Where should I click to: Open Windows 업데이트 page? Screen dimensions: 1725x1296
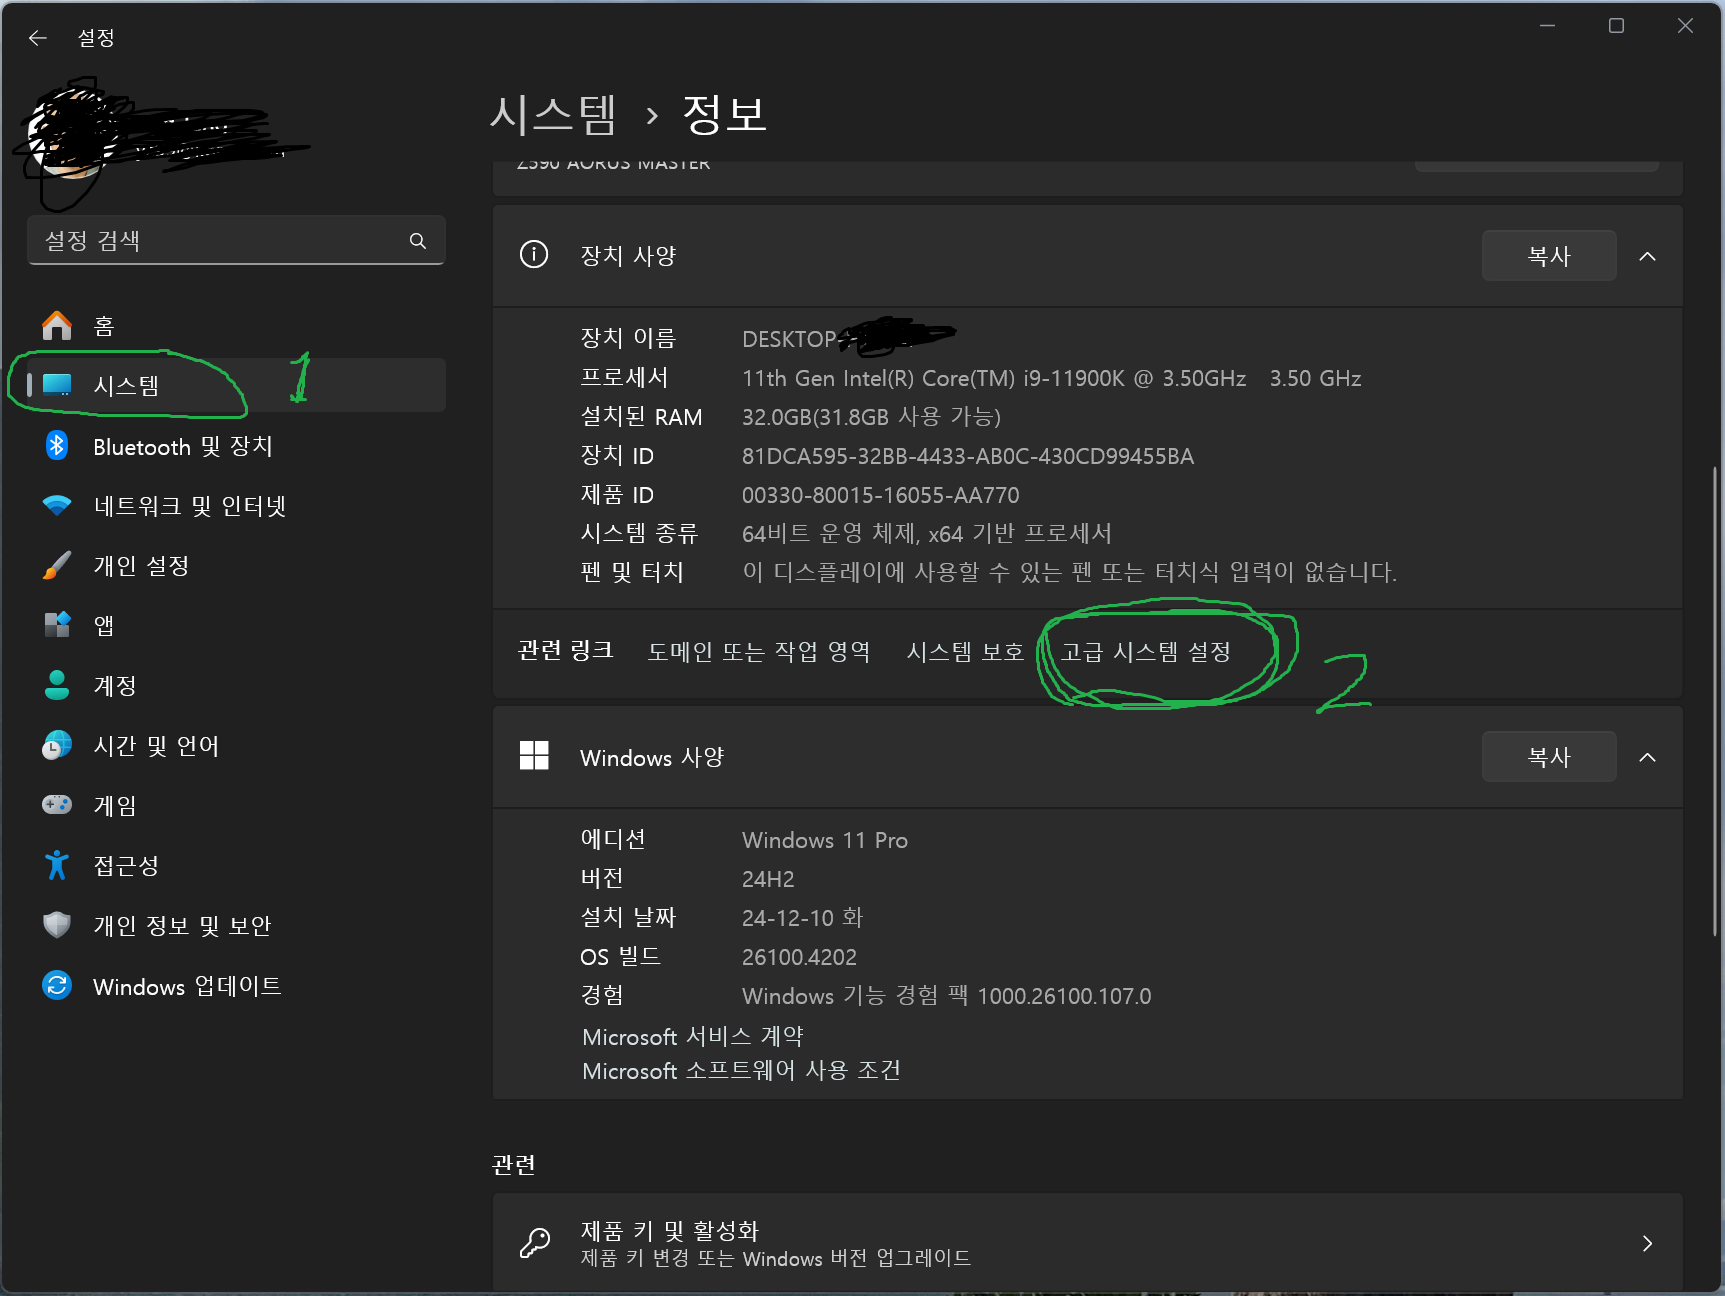point(236,986)
